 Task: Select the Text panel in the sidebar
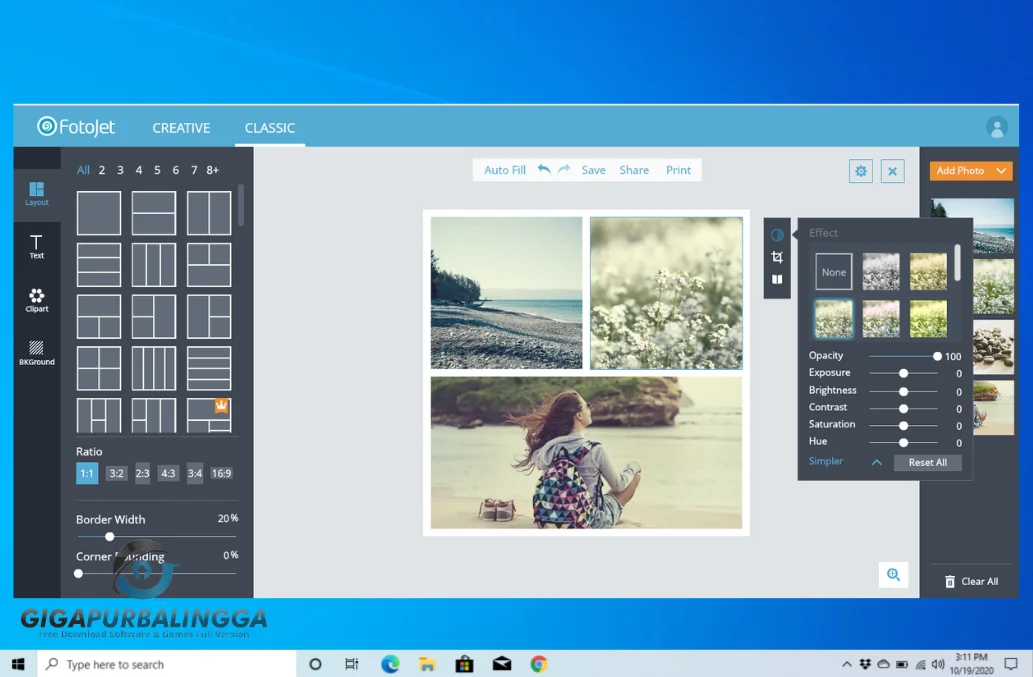pos(36,245)
